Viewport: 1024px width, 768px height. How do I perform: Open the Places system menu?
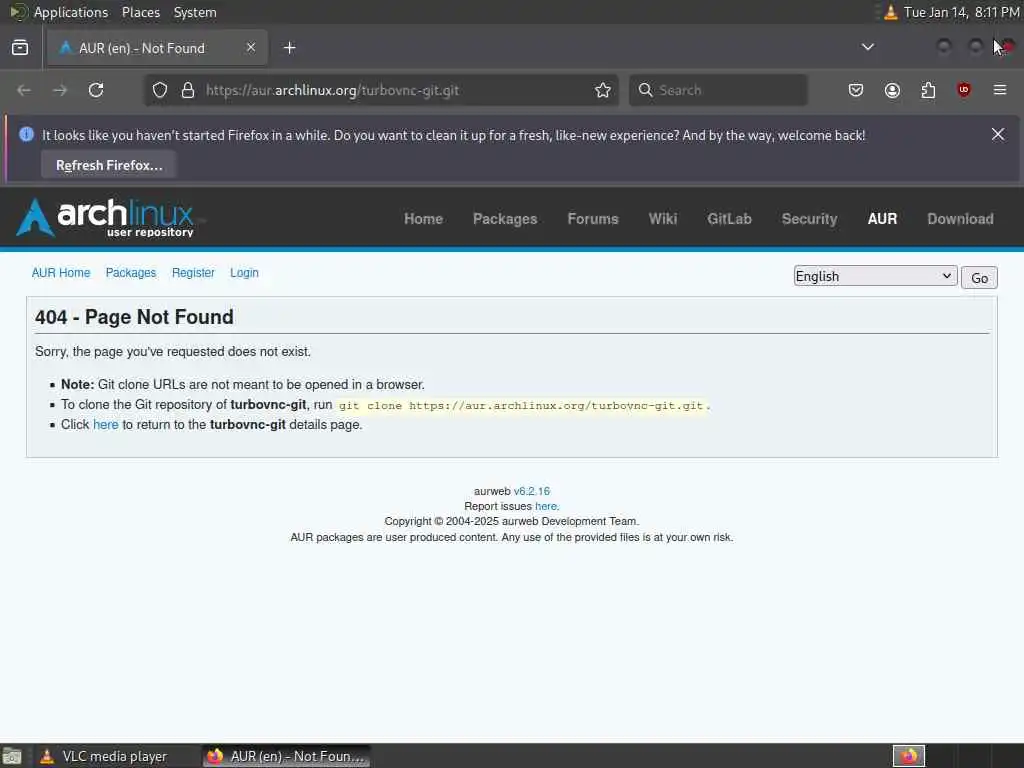coord(140,12)
